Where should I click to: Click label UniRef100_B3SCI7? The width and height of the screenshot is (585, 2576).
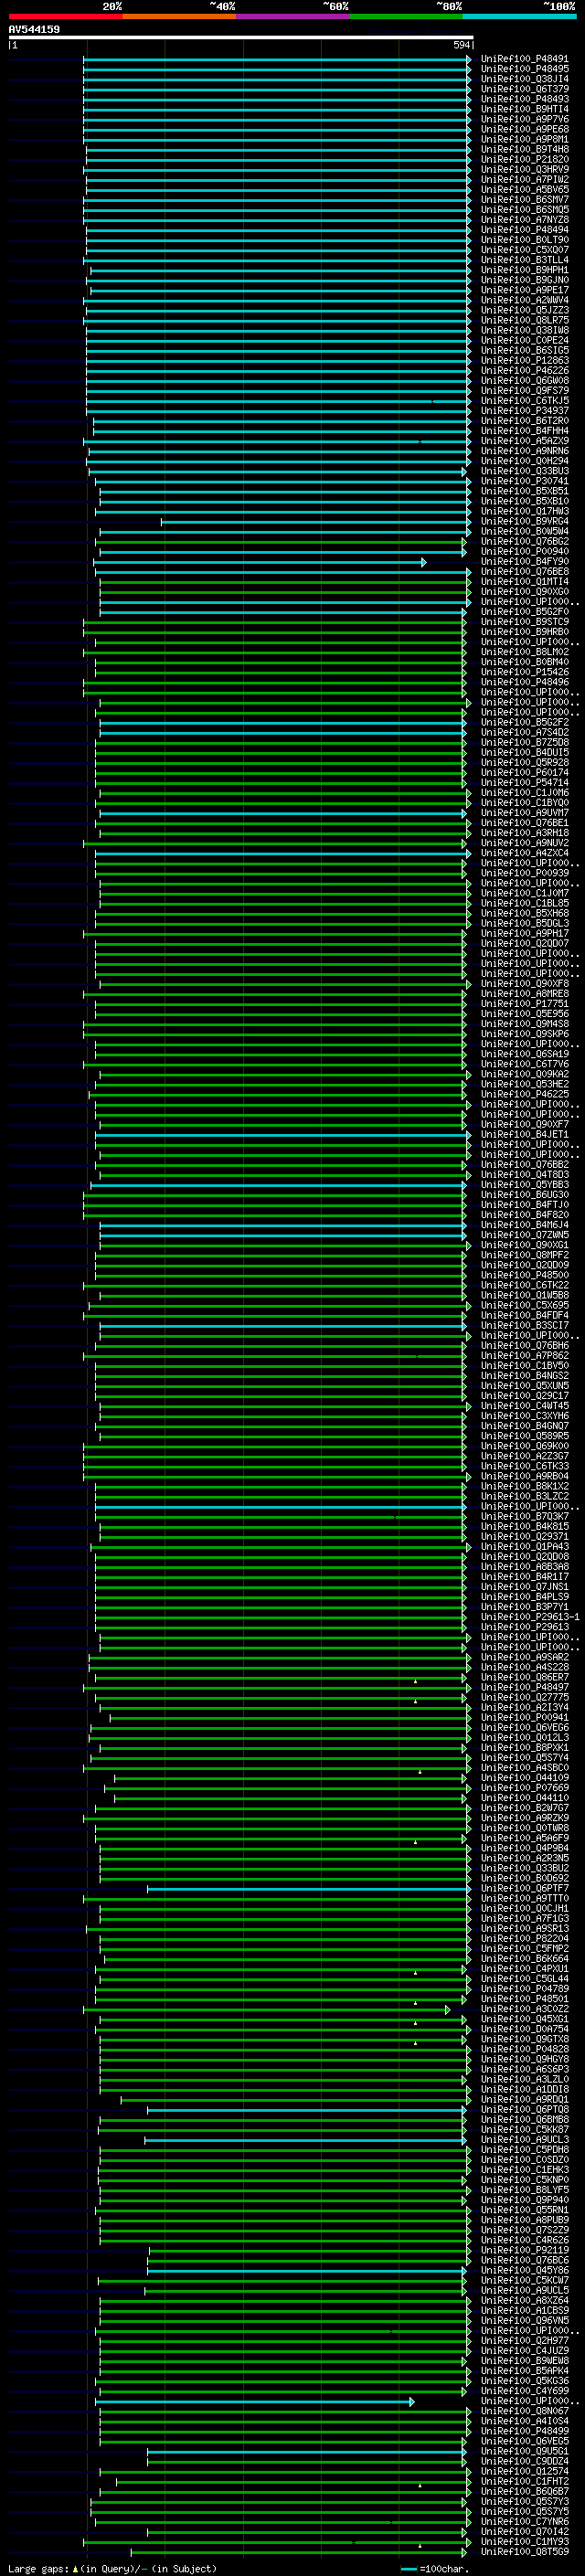(524, 1326)
